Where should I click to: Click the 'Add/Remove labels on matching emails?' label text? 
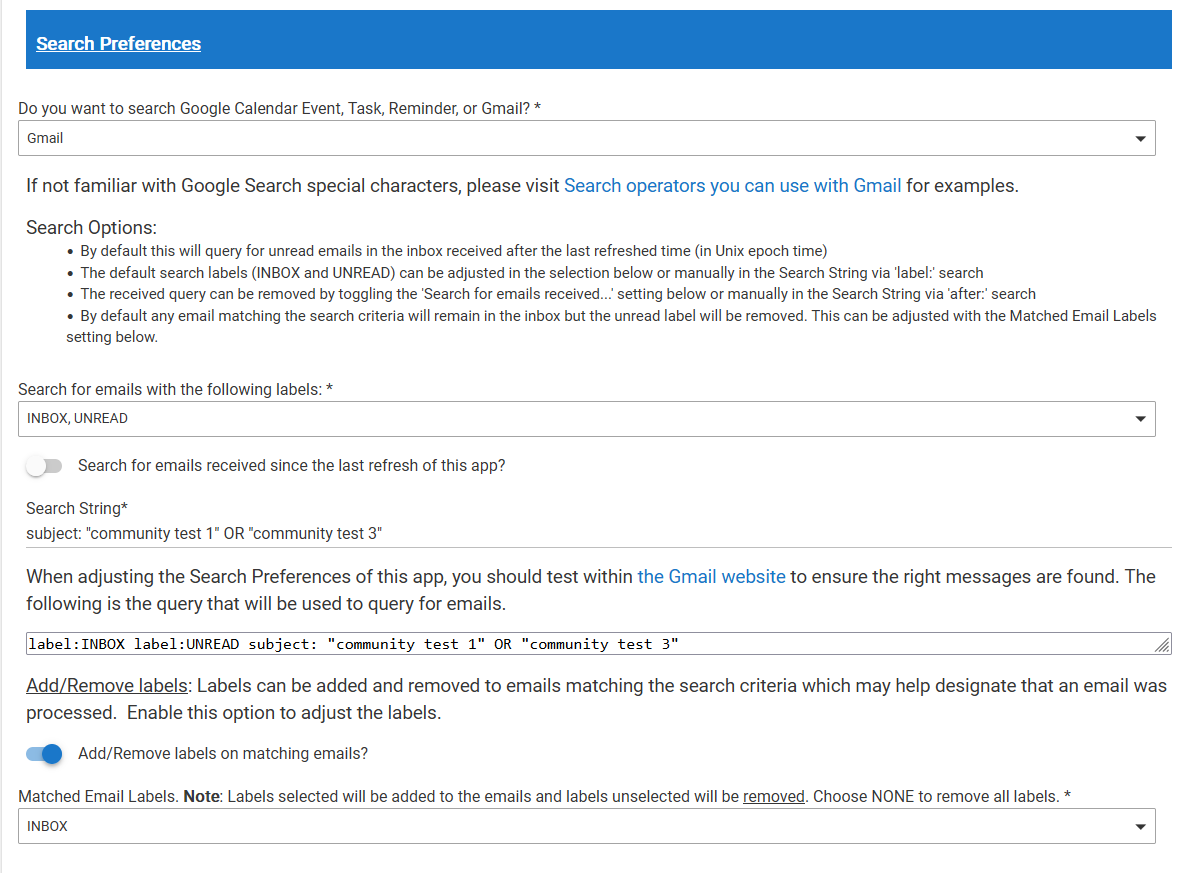(222, 754)
